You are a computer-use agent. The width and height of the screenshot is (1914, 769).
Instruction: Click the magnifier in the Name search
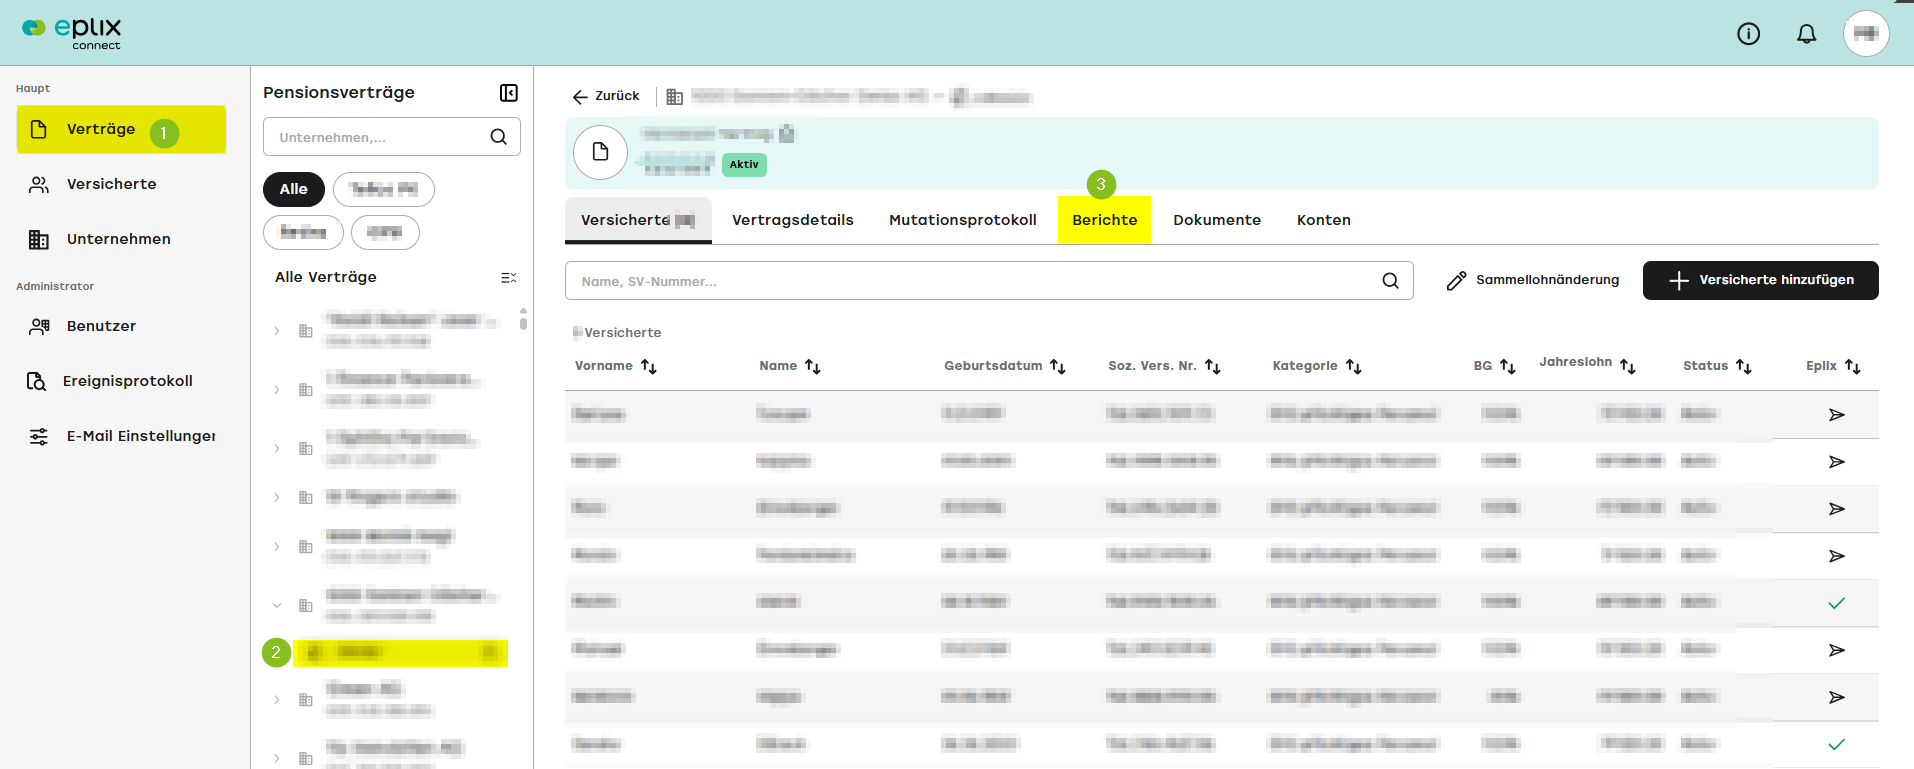[1390, 281]
